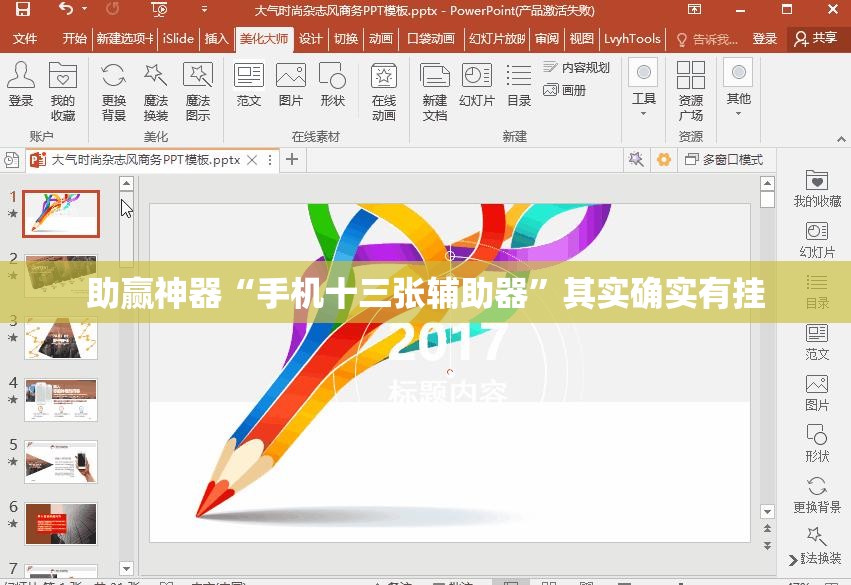
Task: Expand the Undo history dropdown arrow
Action: click(x=84, y=9)
